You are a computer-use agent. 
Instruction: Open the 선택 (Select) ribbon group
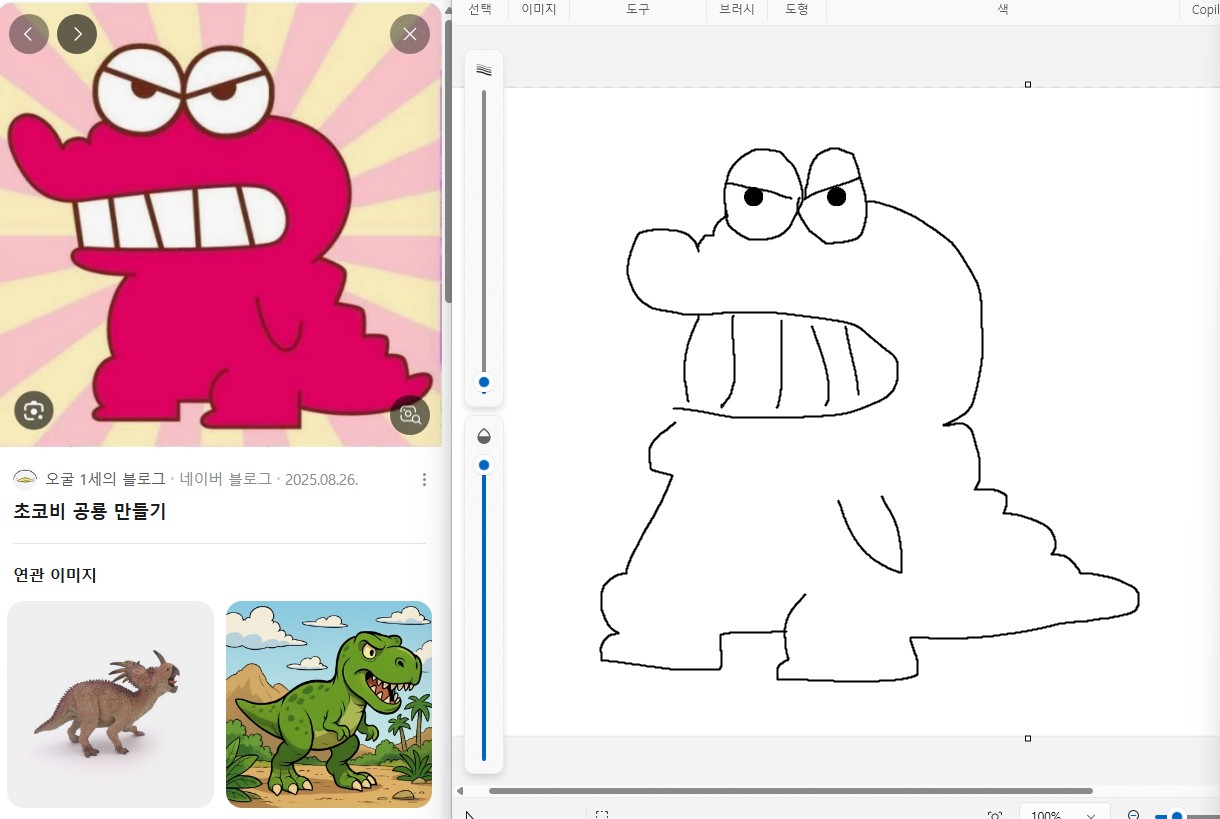[x=480, y=9]
